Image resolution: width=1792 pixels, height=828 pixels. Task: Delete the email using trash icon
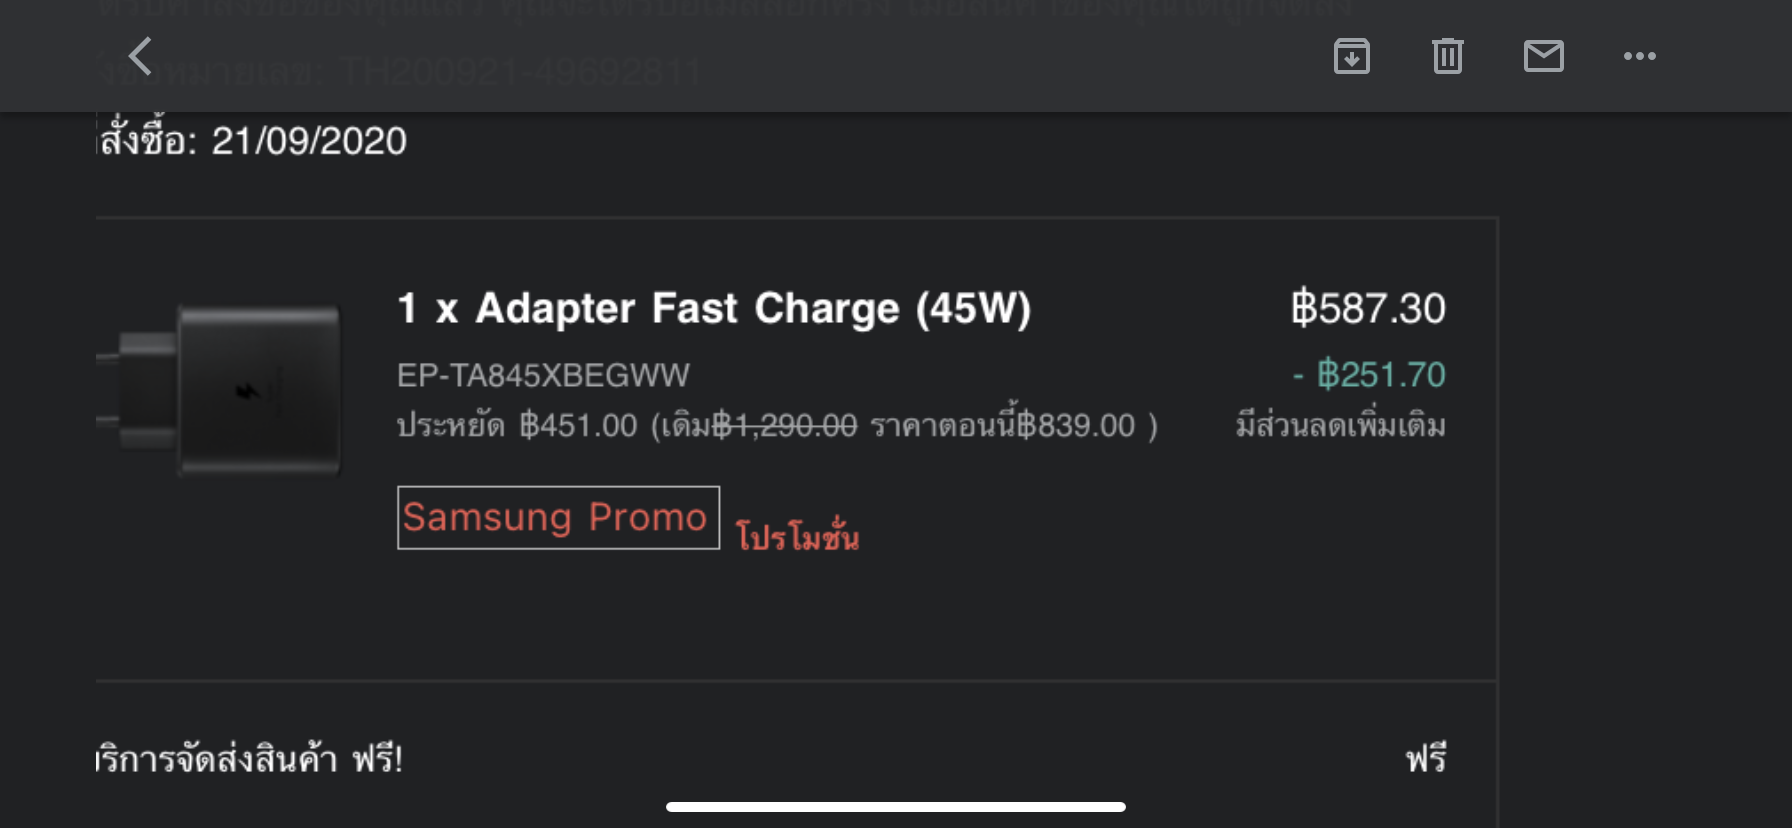[1447, 56]
